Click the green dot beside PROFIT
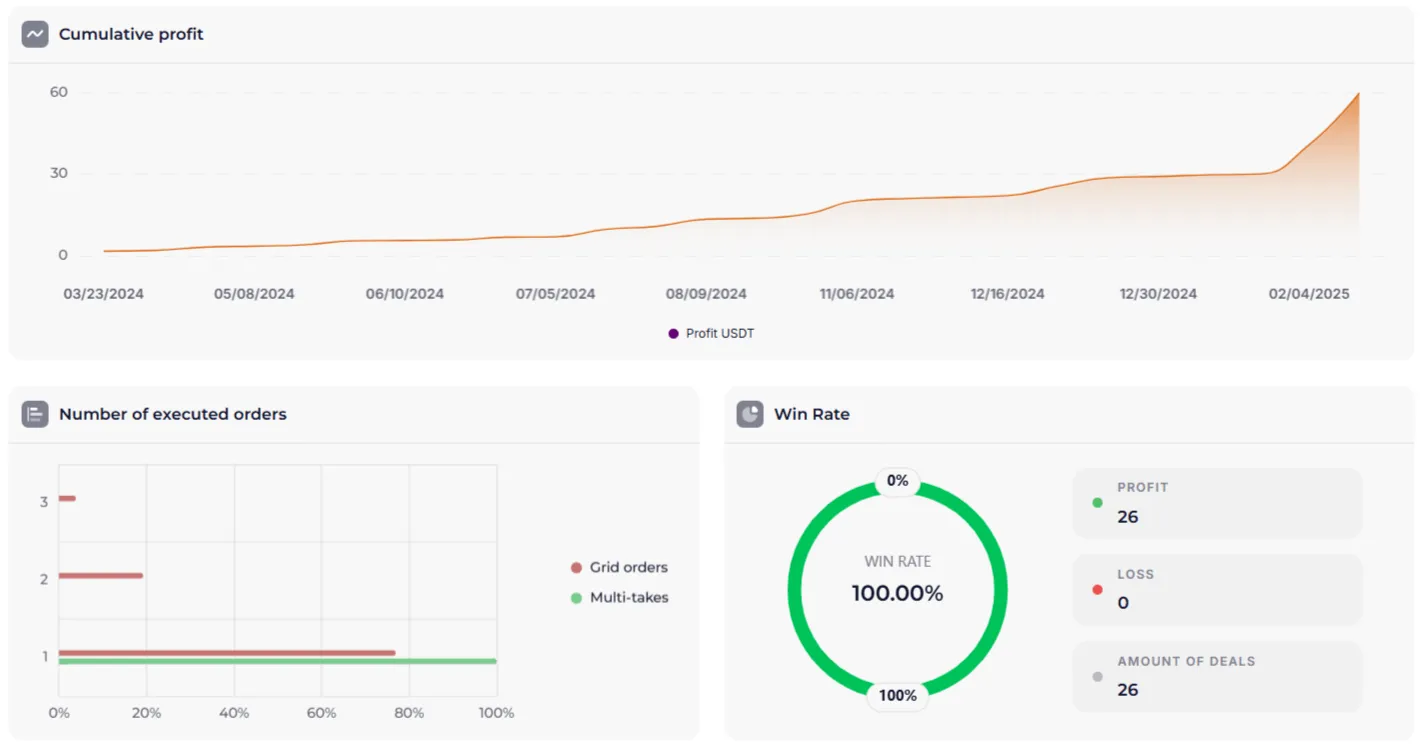 pos(1098,503)
